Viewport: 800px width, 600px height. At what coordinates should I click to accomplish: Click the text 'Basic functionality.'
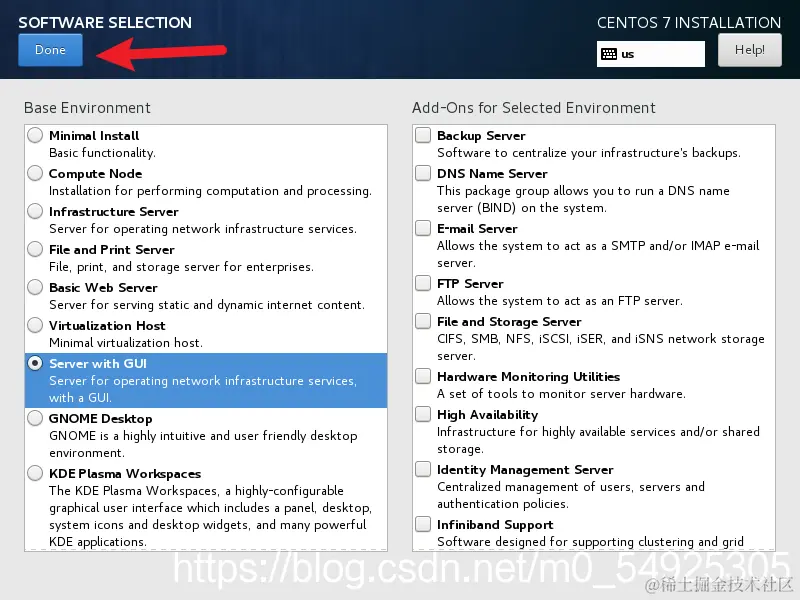(x=102, y=153)
